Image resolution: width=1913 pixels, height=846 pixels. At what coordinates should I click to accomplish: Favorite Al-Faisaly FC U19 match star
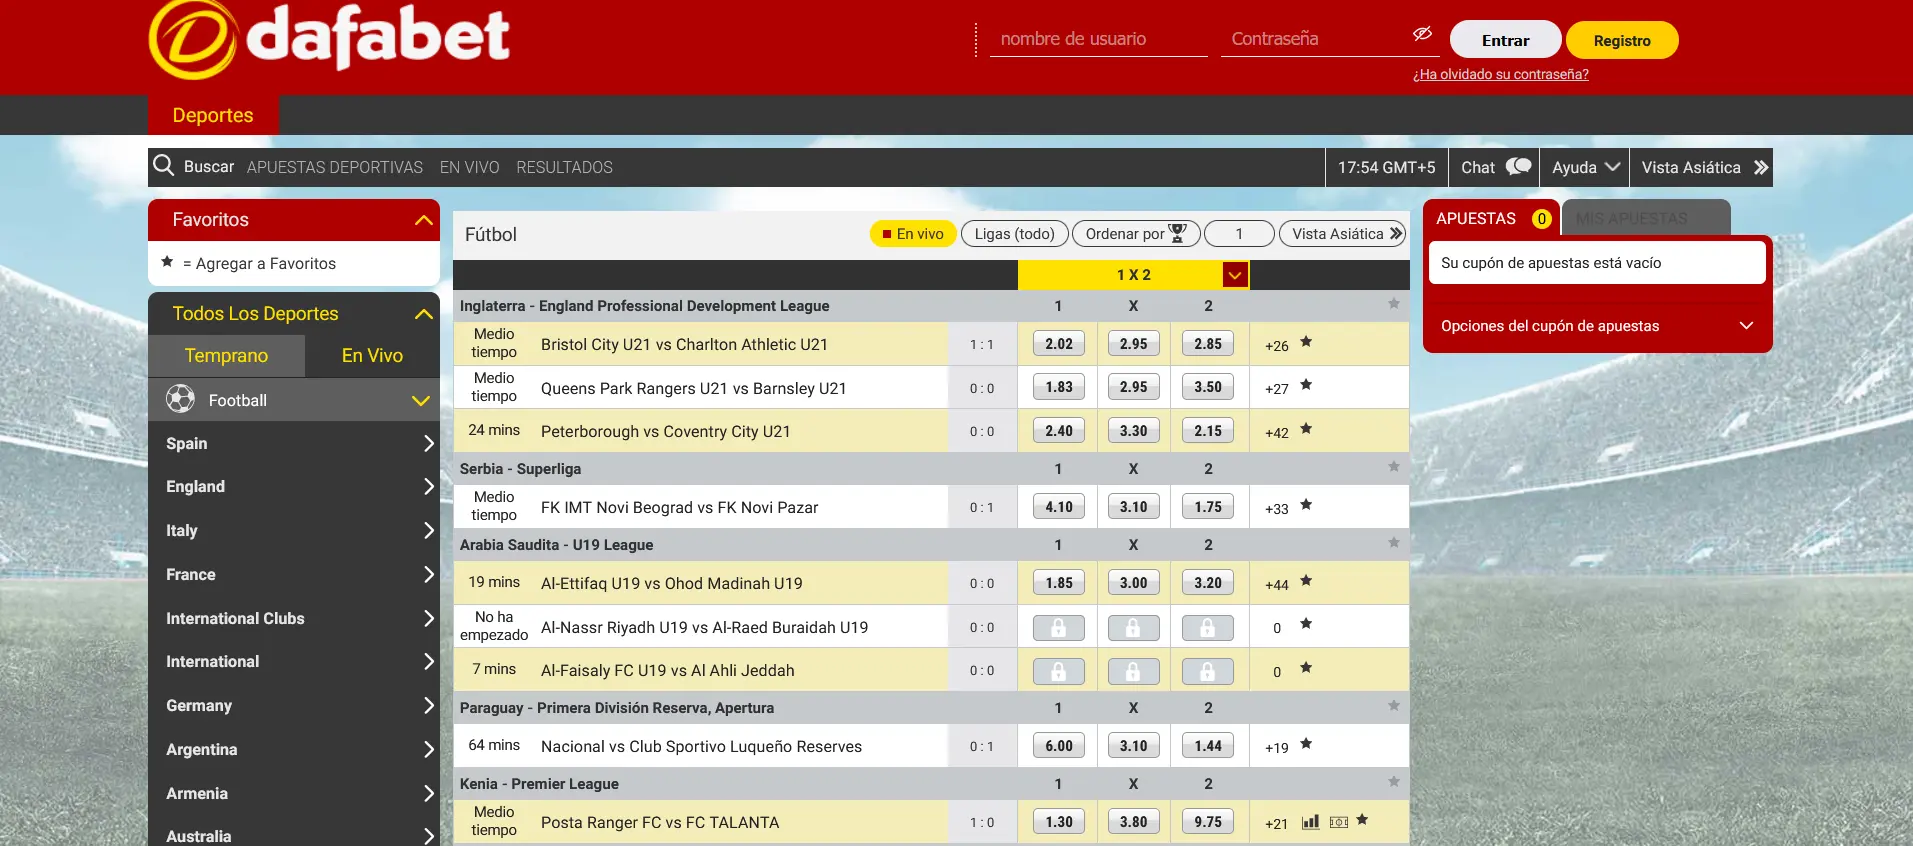click(1306, 668)
